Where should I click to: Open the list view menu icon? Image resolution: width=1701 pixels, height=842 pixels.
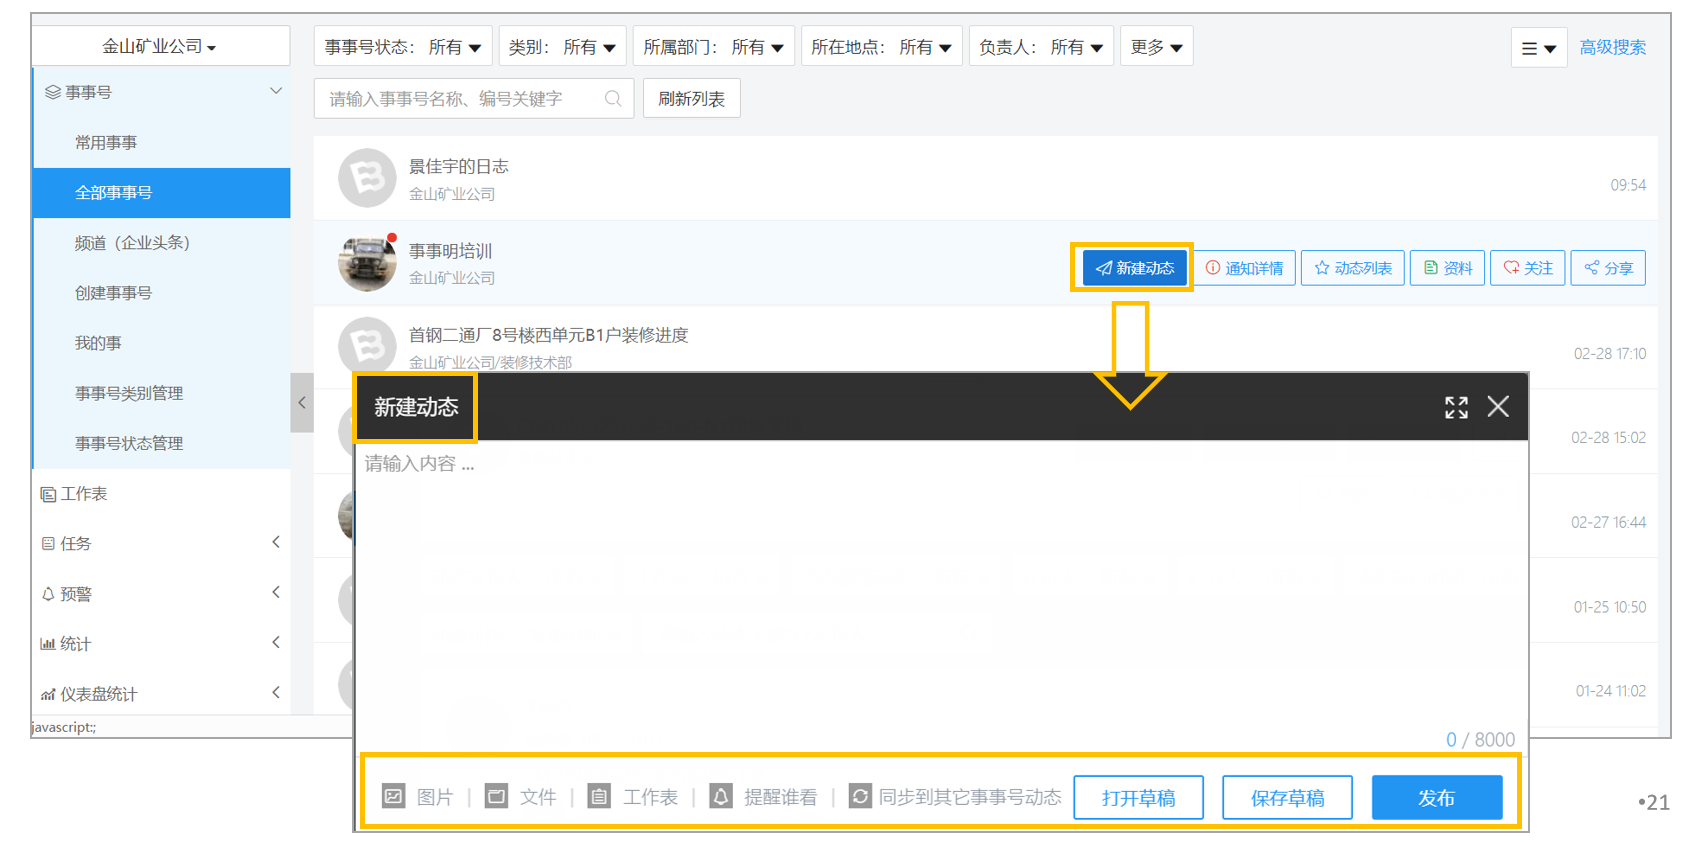(1539, 47)
